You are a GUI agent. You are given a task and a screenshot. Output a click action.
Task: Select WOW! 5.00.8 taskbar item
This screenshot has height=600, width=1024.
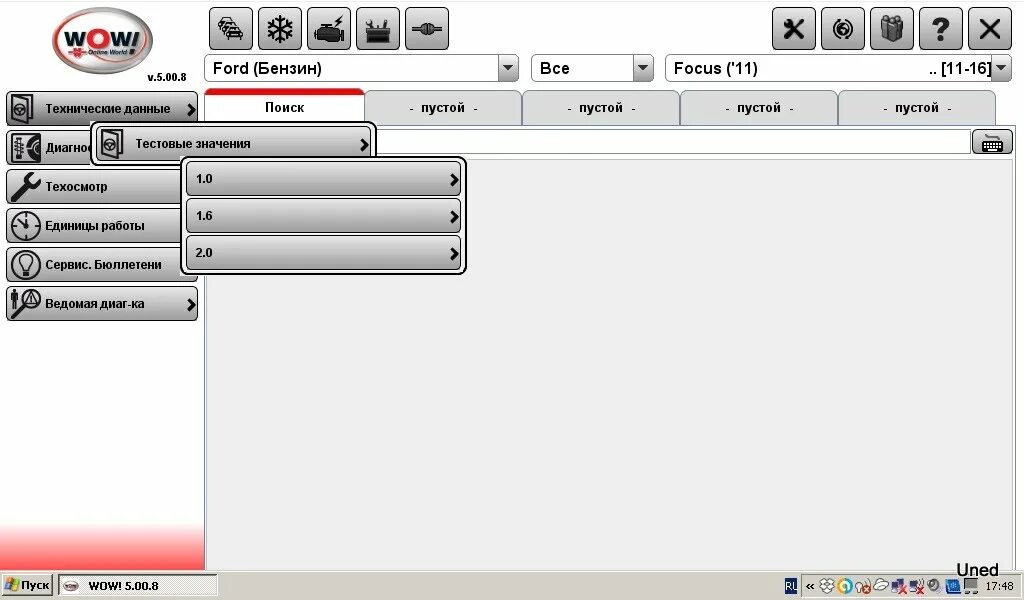tap(138, 586)
